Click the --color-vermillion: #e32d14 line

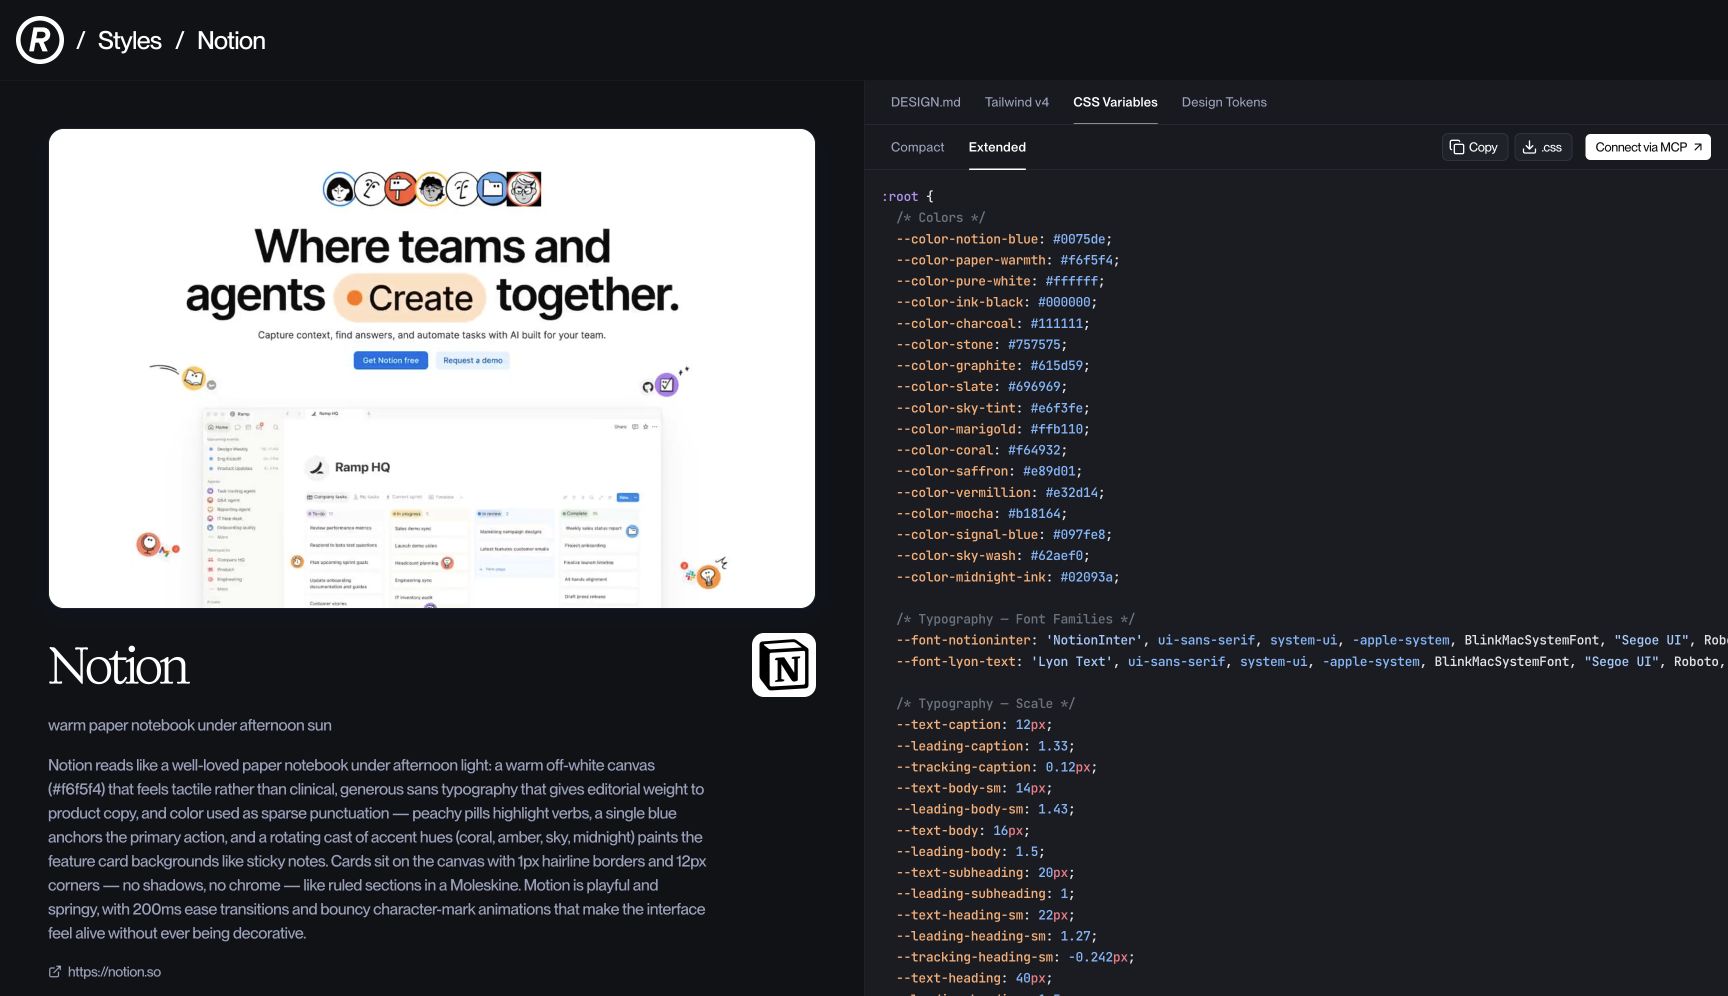point(1000,492)
